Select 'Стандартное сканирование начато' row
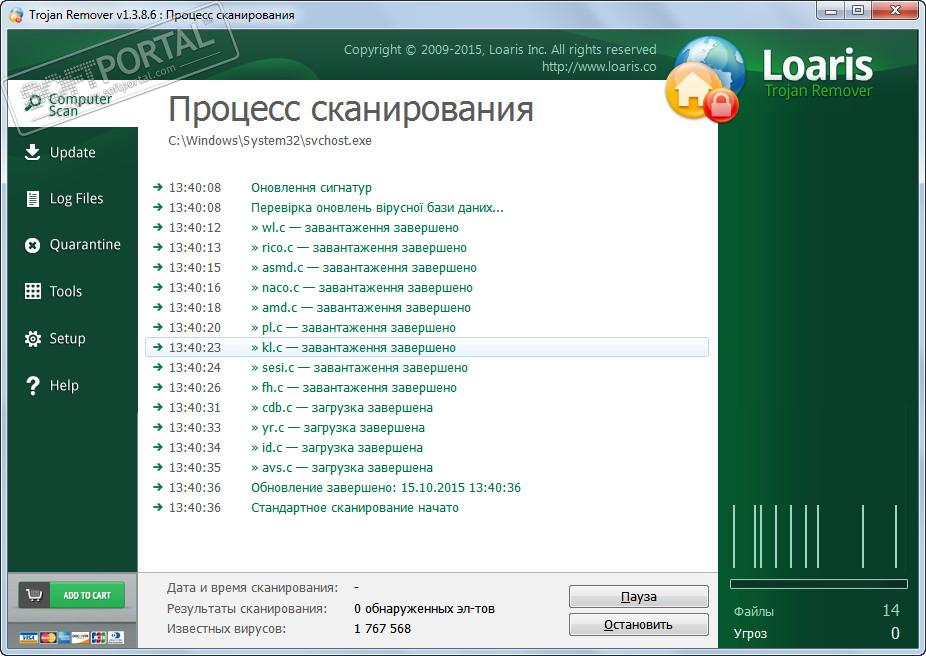Viewport: 926px width, 656px height. (x=426, y=508)
